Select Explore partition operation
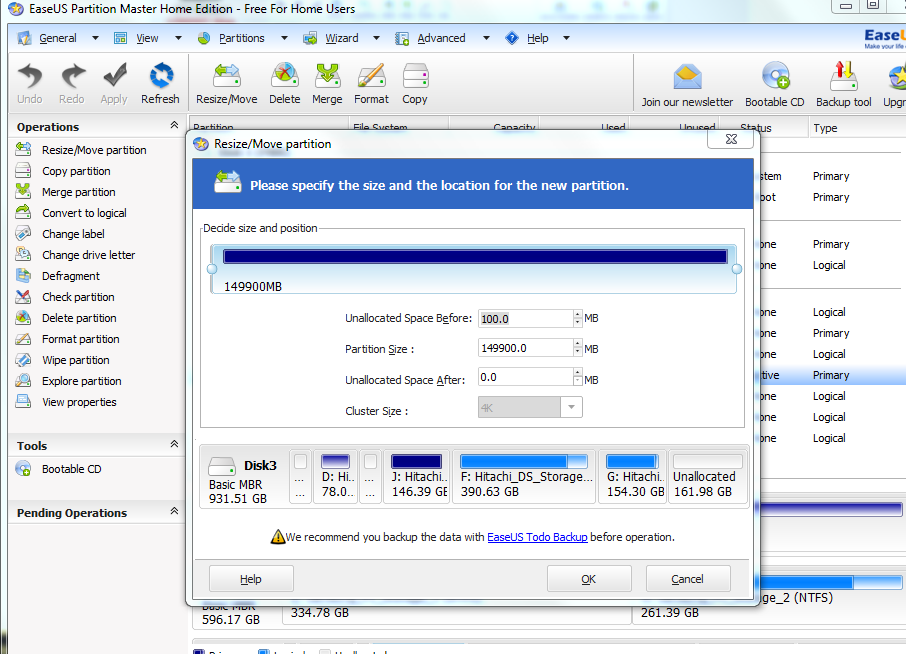This screenshot has width=906, height=654. [68, 381]
